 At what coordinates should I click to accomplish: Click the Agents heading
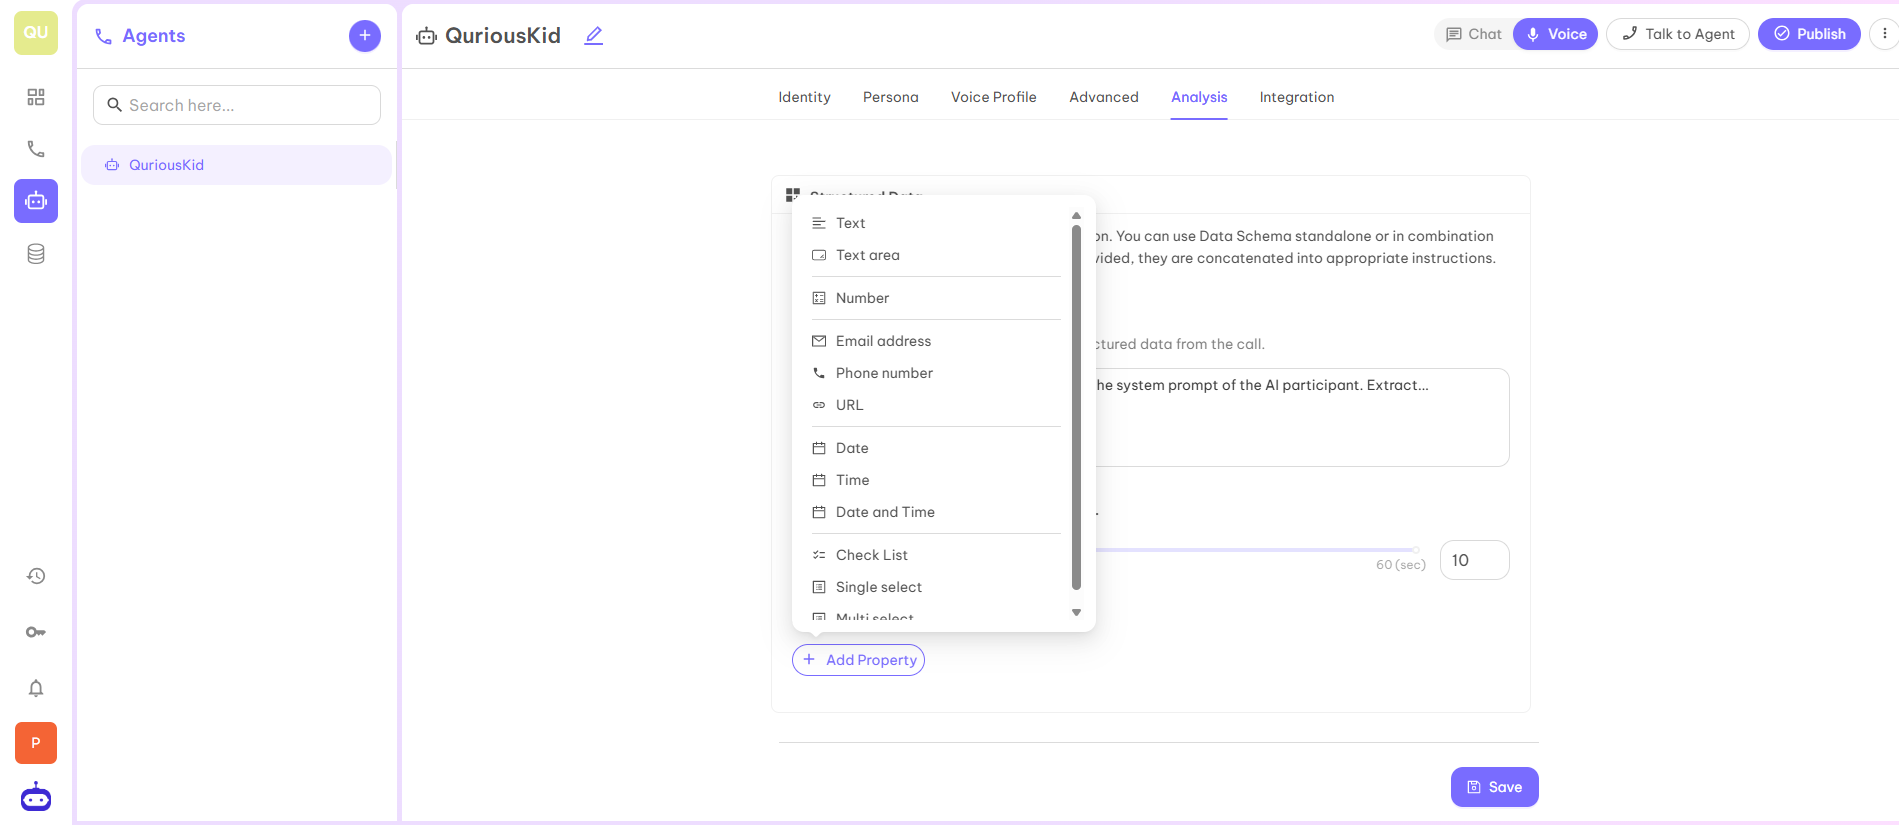[x=154, y=36]
